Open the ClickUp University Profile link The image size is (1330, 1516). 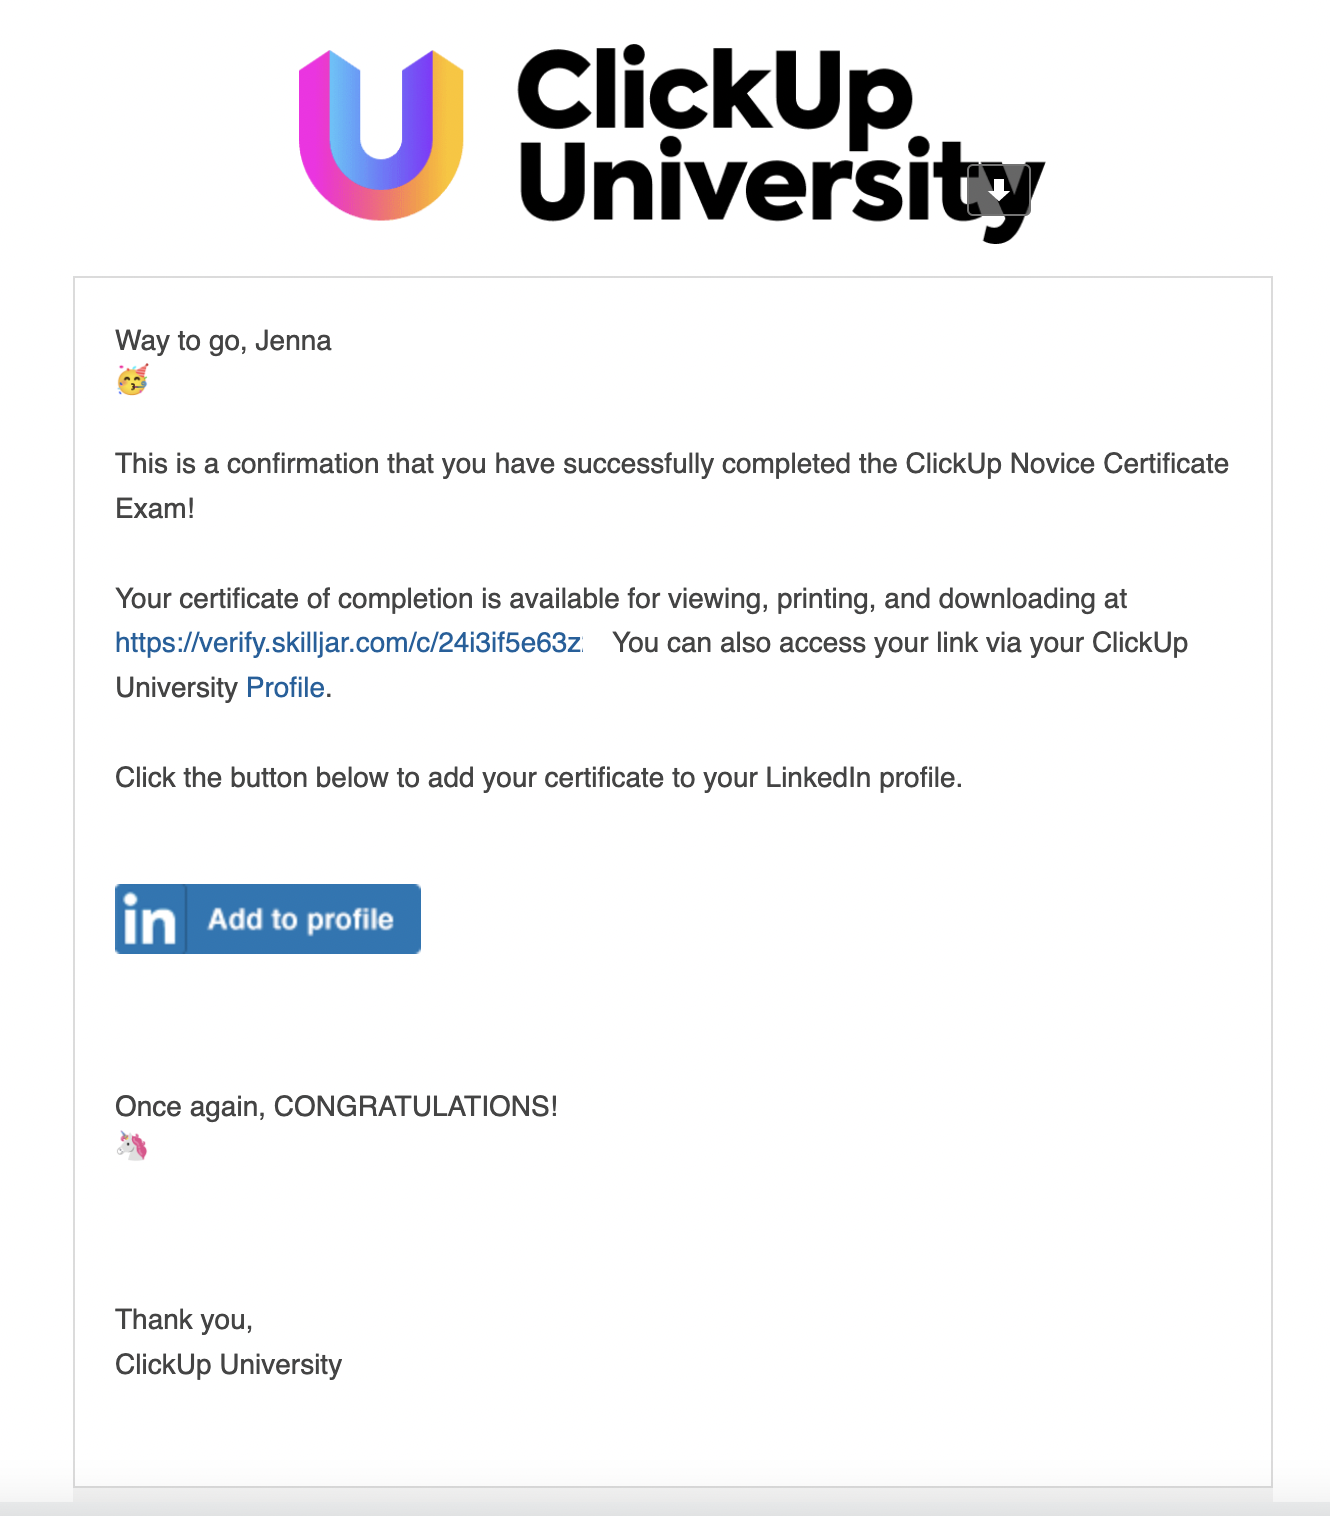click(x=285, y=688)
